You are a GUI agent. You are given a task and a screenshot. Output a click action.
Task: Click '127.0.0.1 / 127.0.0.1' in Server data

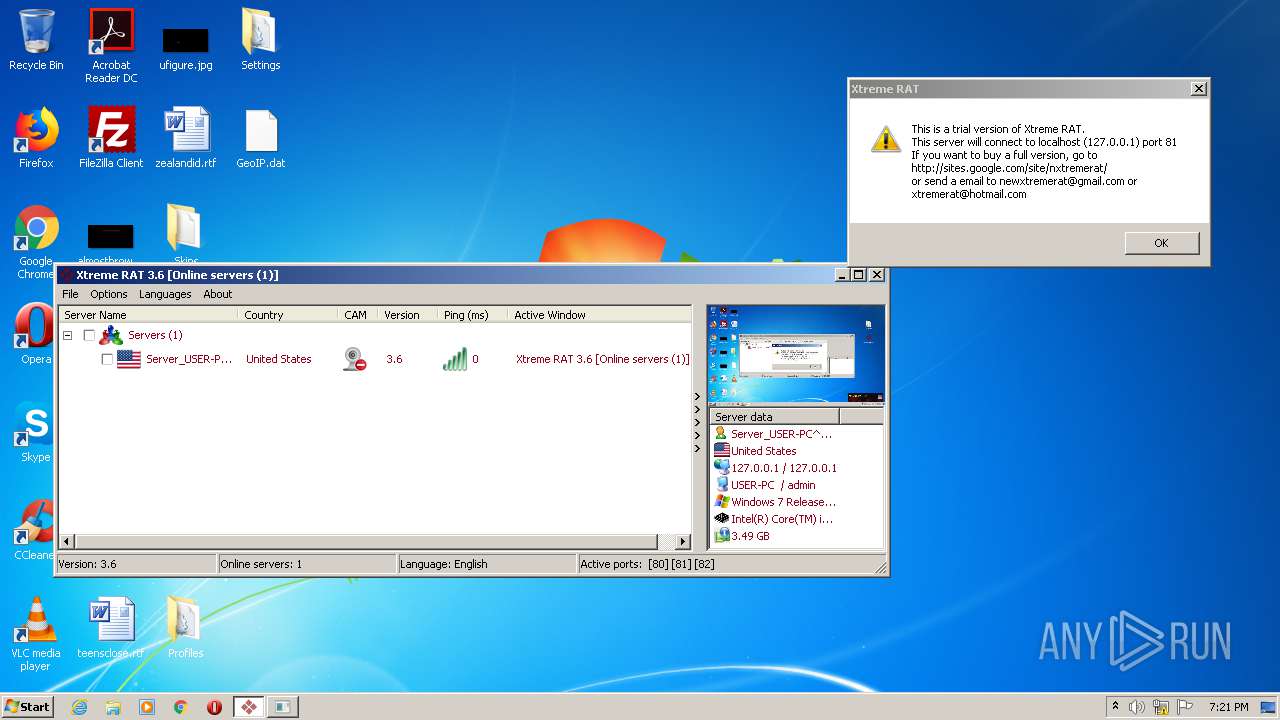tap(784, 467)
